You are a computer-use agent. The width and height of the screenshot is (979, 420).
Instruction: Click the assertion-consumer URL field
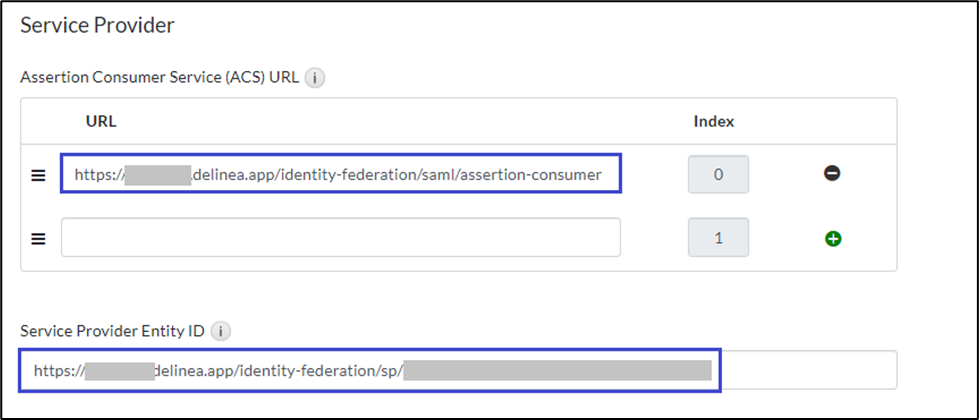tap(340, 174)
